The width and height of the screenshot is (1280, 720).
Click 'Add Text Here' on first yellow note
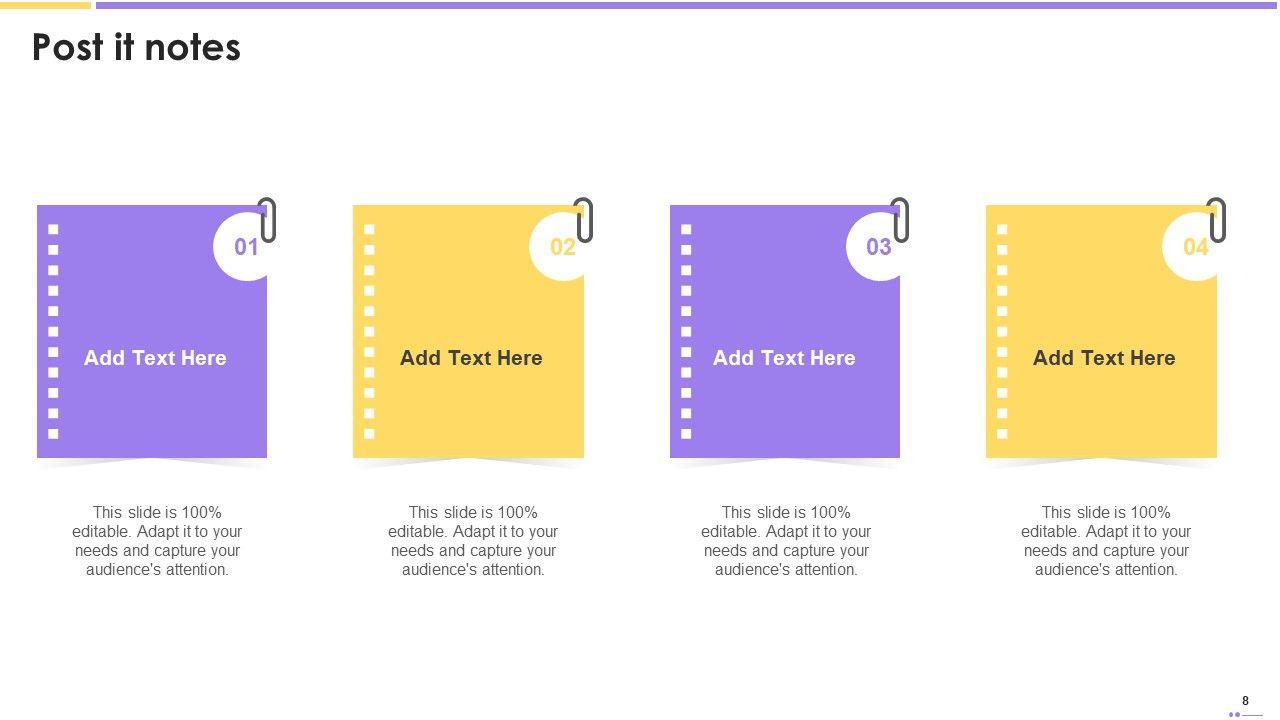click(471, 358)
